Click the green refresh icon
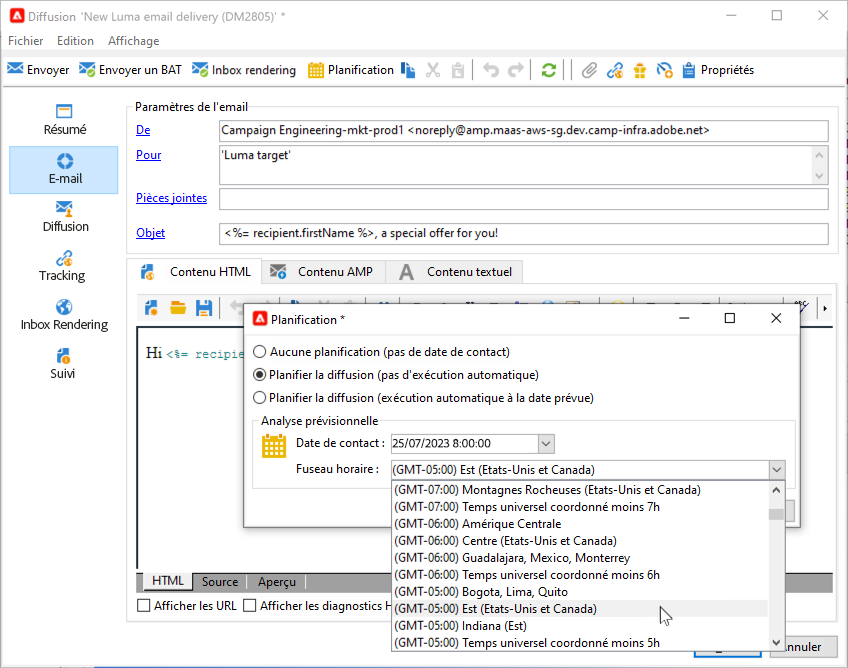The image size is (848, 668). coord(548,70)
